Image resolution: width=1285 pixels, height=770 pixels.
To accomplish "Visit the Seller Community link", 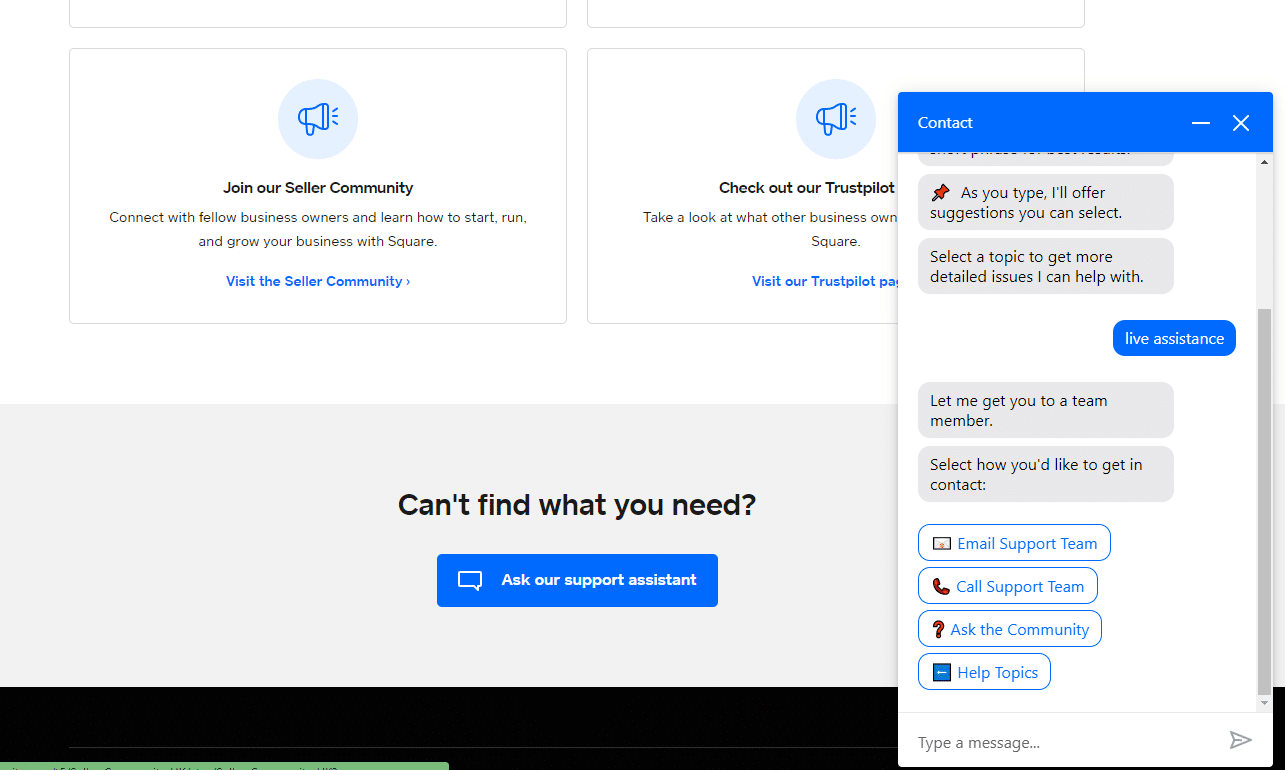I will tap(318, 281).
